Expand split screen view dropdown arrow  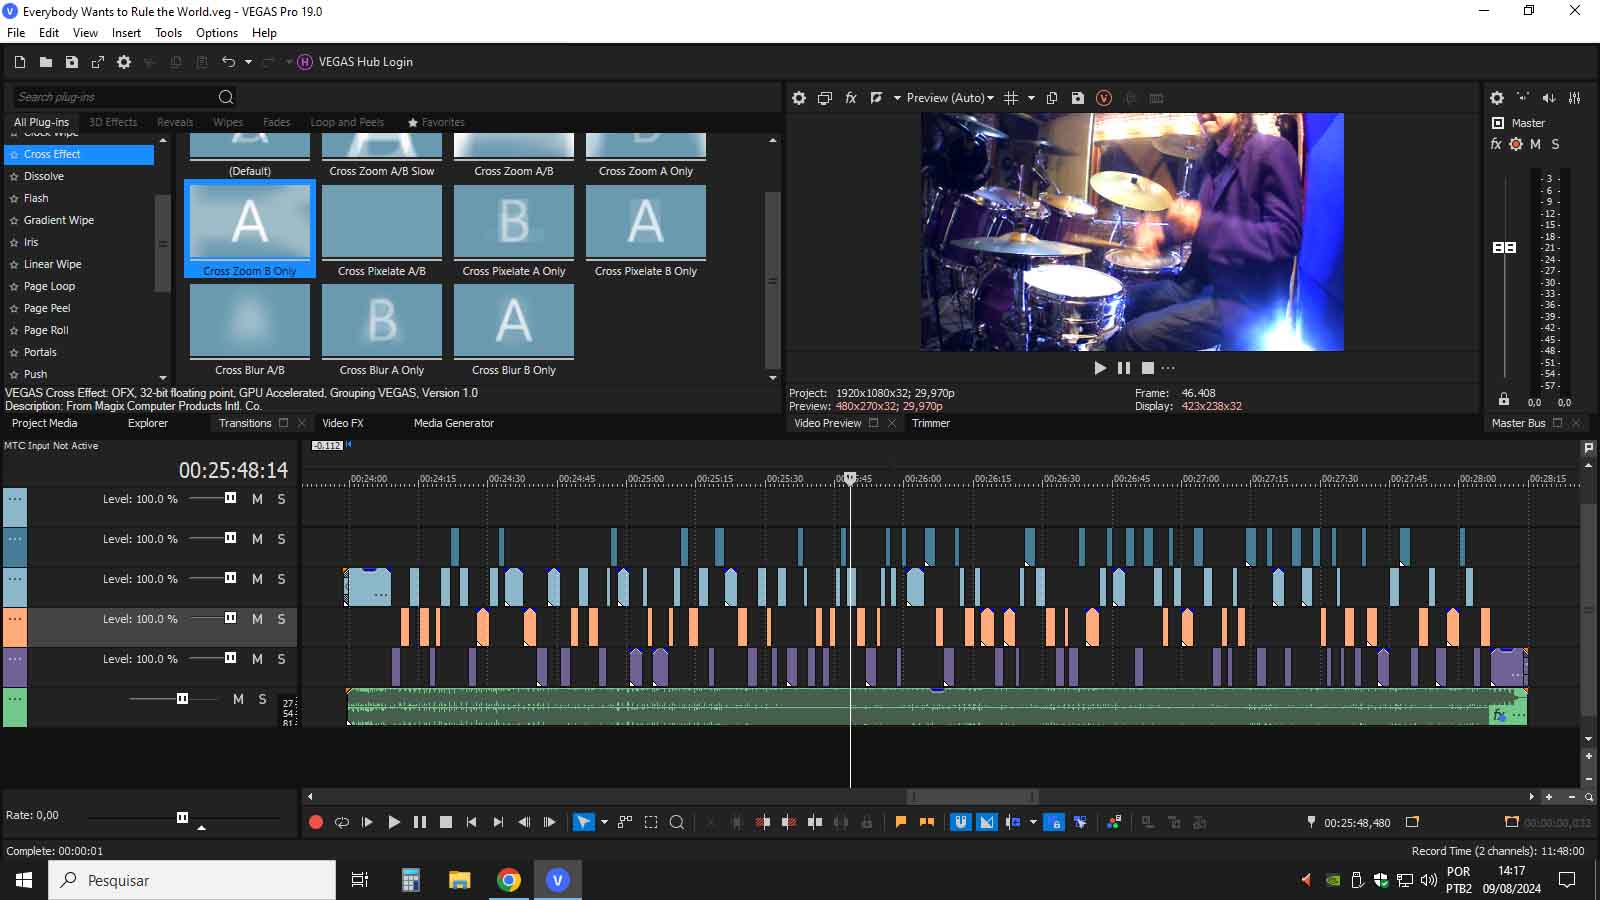tap(897, 98)
